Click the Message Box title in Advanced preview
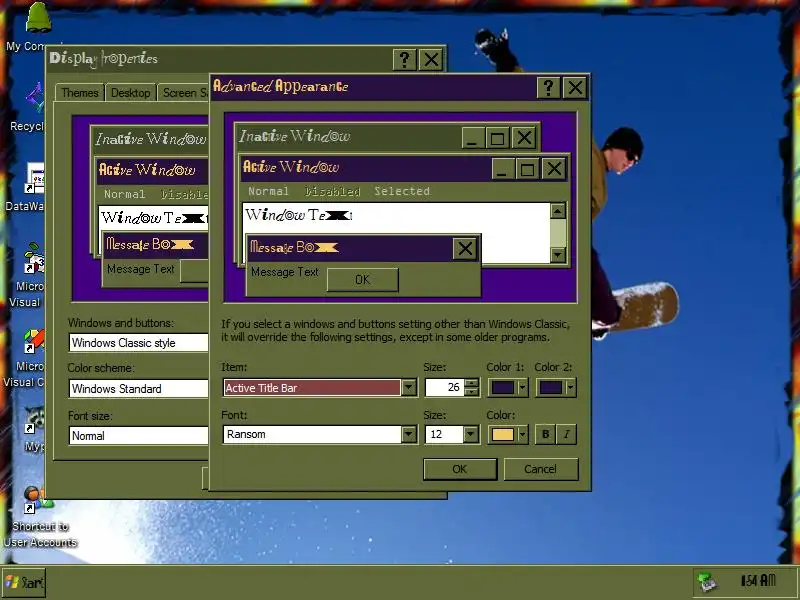The height and width of the screenshot is (600, 800). [293, 247]
